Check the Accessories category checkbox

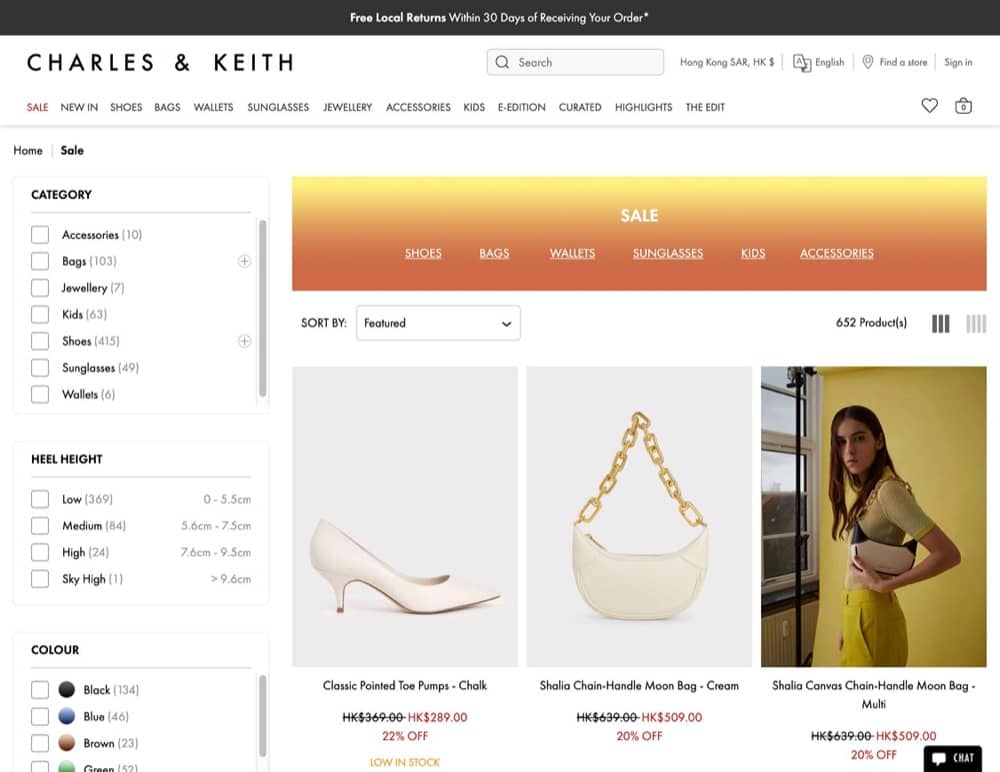[x=40, y=235]
